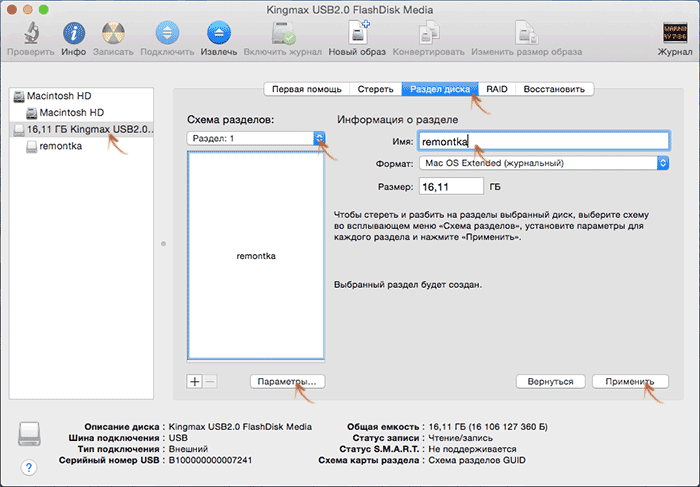Click the help question mark icon
This screenshot has width=700, height=487.
click(x=29, y=466)
